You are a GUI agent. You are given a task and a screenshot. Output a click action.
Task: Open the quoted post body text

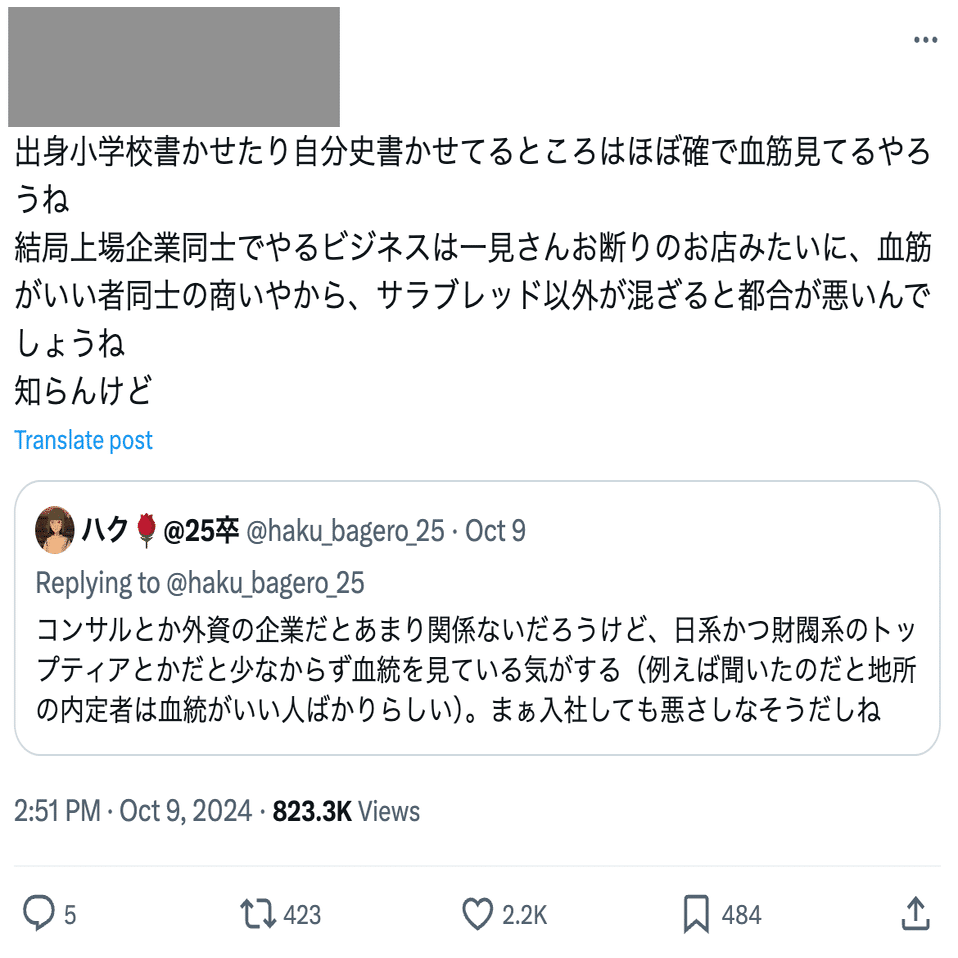[x=476, y=670]
